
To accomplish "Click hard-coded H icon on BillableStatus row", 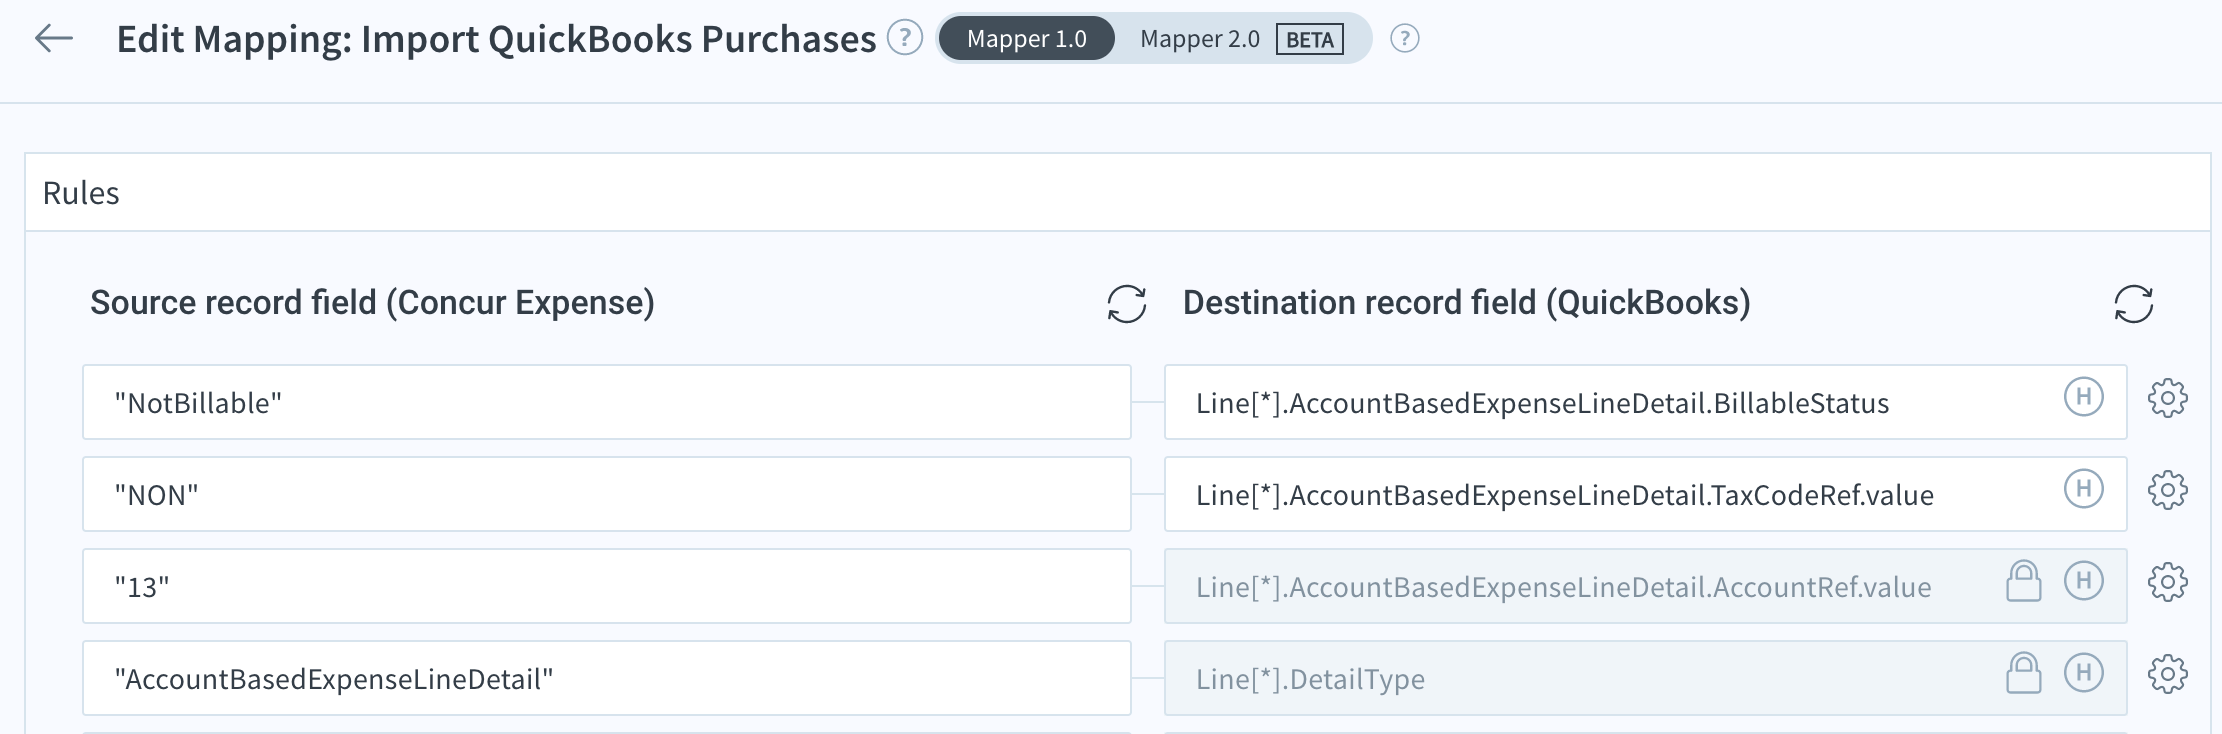I will pyautogui.click(x=2084, y=397).
